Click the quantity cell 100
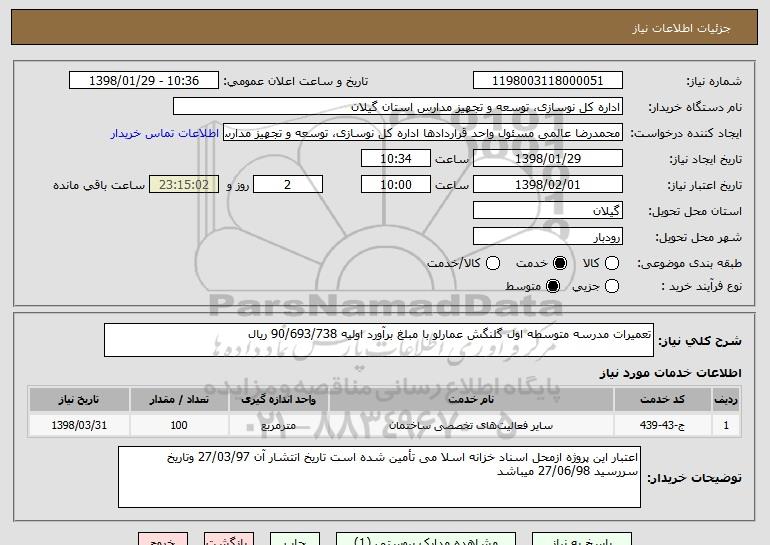The image size is (770, 545). pyautogui.click(x=179, y=425)
